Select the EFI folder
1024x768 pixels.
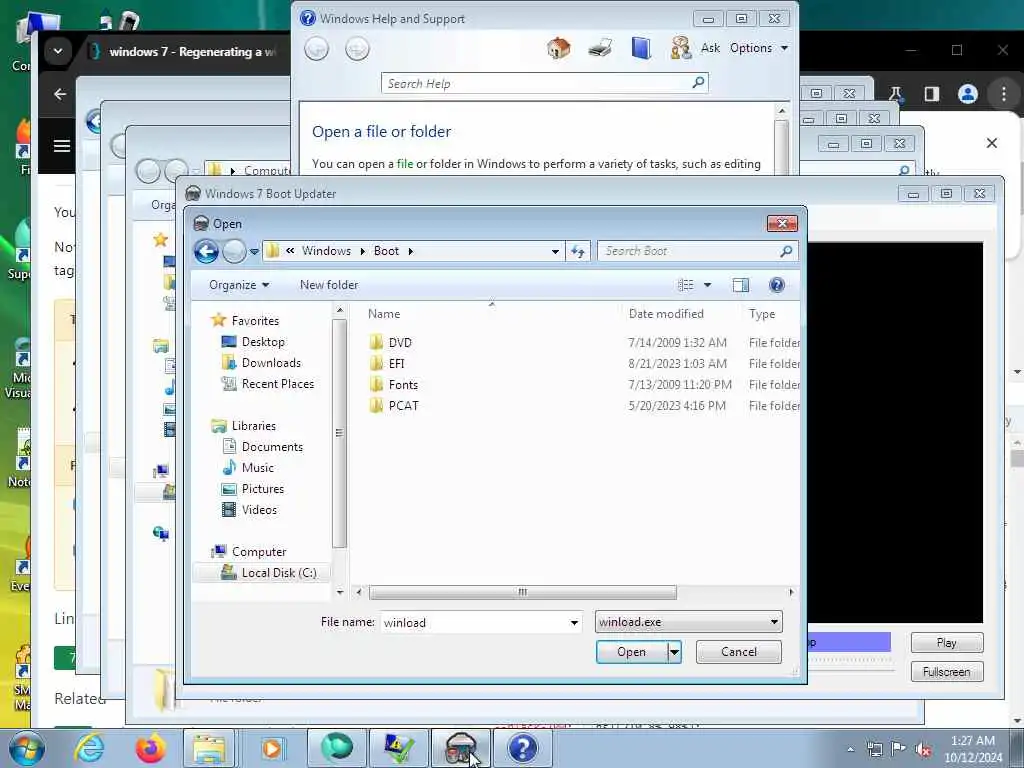pos(396,364)
